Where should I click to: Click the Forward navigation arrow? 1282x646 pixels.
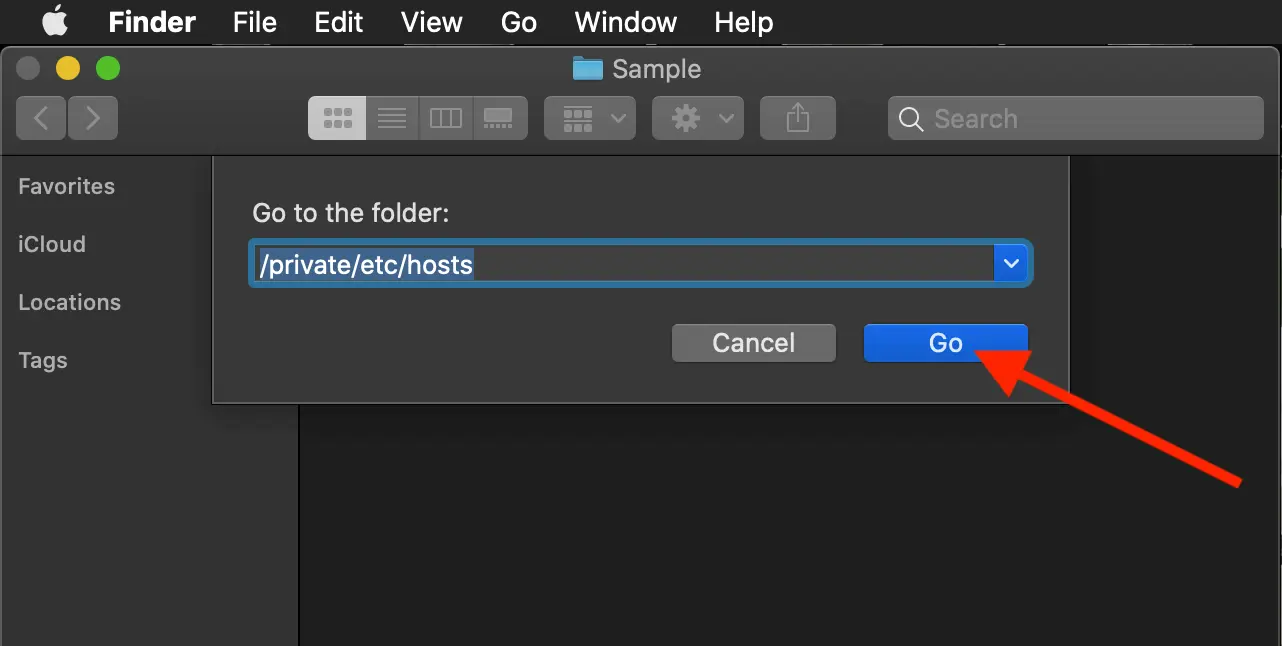click(93, 117)
